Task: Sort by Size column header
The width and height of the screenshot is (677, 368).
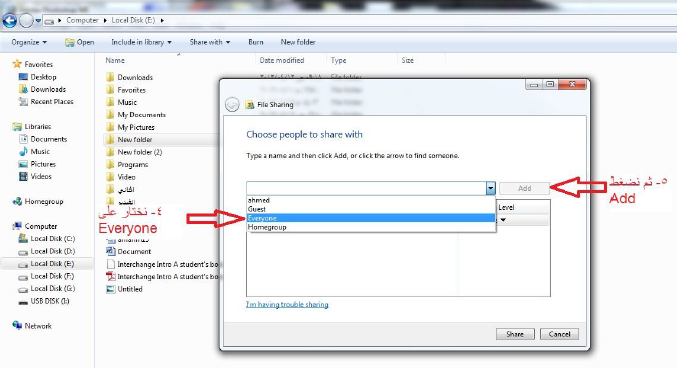Action: coord(408,60)
